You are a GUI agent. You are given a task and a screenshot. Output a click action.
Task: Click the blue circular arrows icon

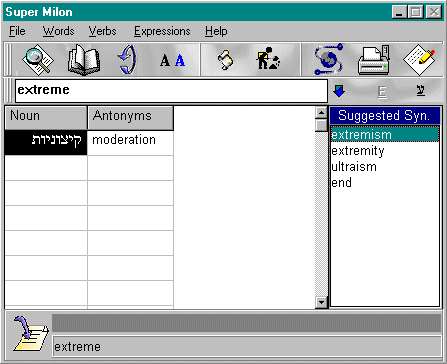click(128, 60)
